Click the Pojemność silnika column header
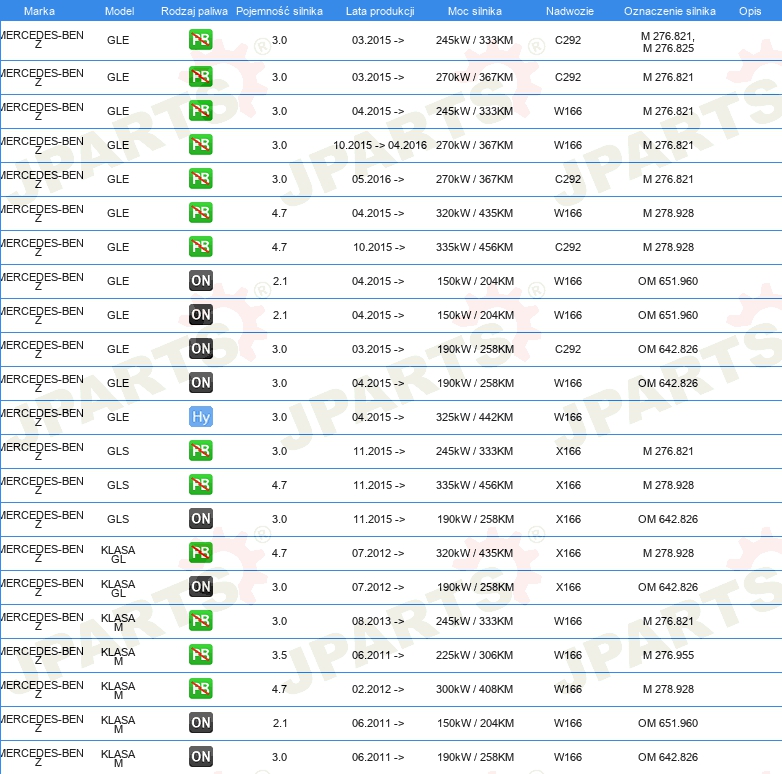 tap(279, 11)
